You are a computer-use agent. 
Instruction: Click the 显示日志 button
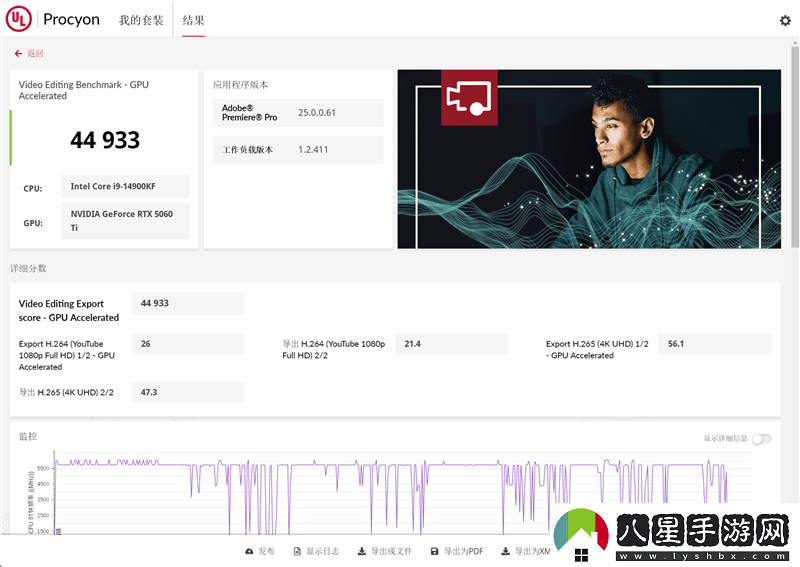click(x=322, y=551)
